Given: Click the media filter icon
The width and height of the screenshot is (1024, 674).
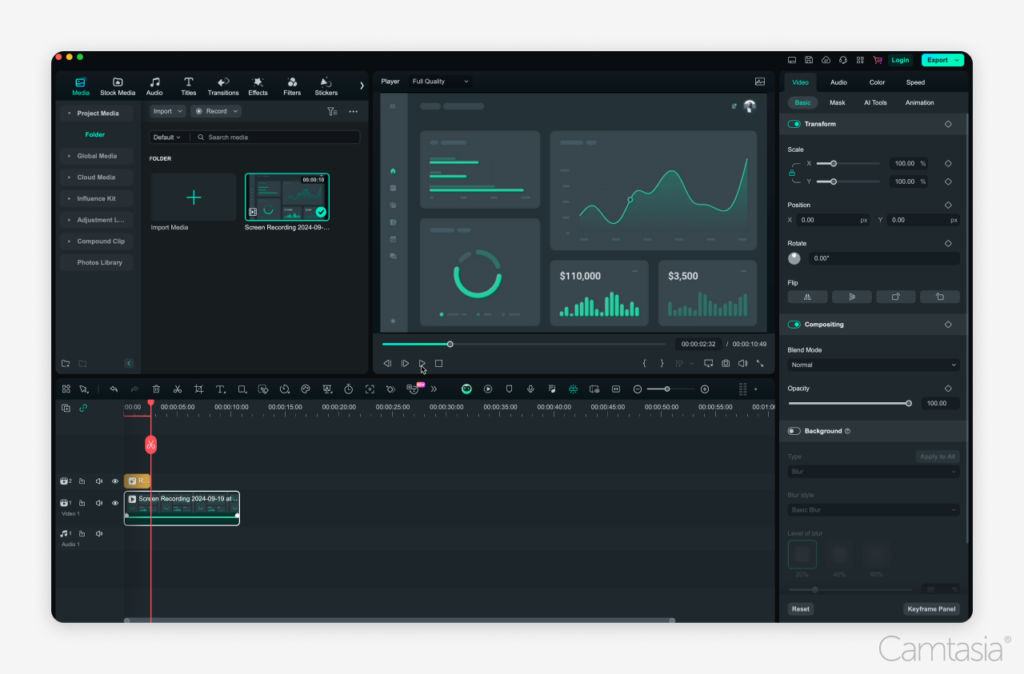Looking at the screenshot, I should (332, 112).
